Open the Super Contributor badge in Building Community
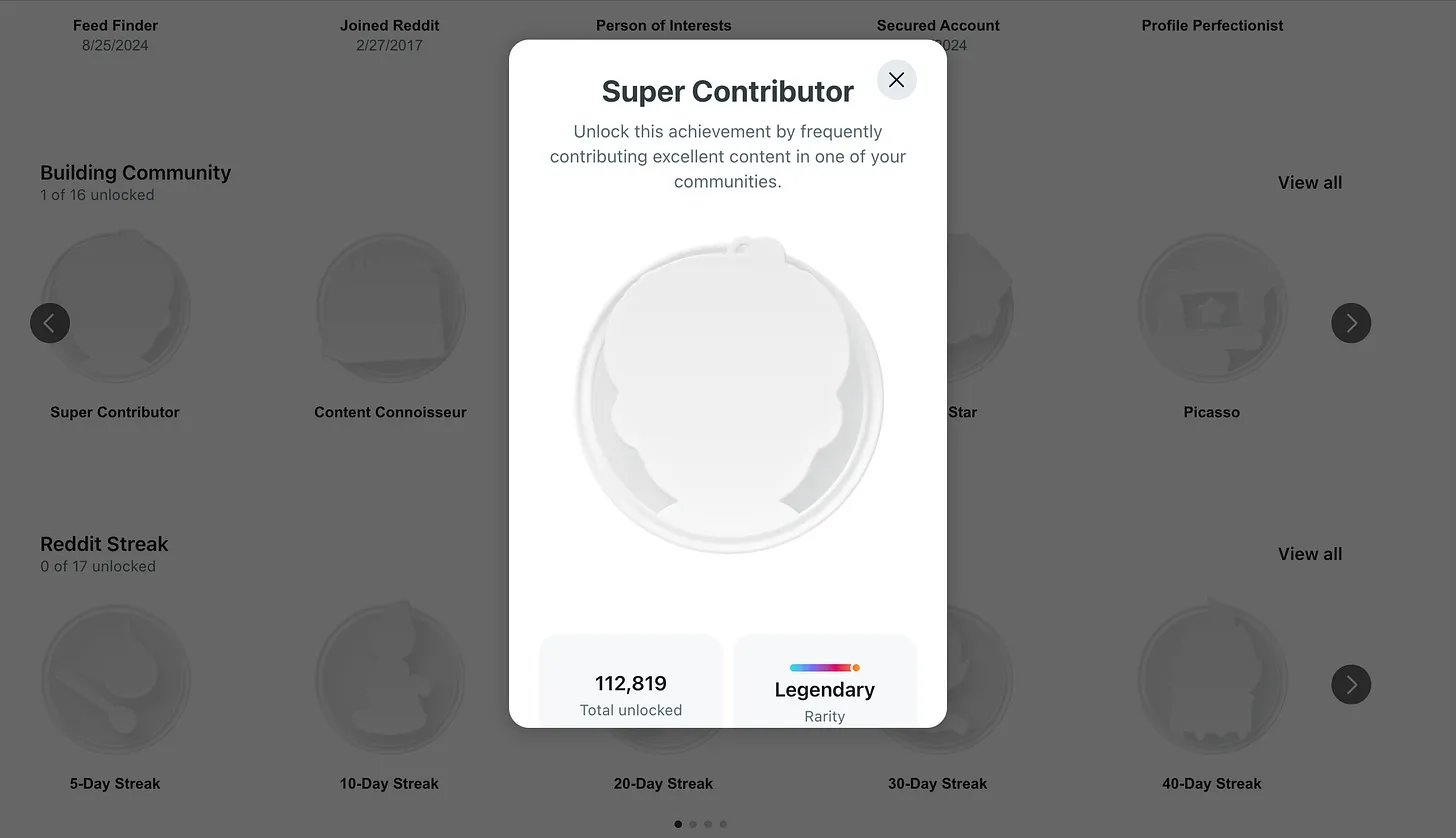This screenshot has height=838, width=1456. click(115, 308)
